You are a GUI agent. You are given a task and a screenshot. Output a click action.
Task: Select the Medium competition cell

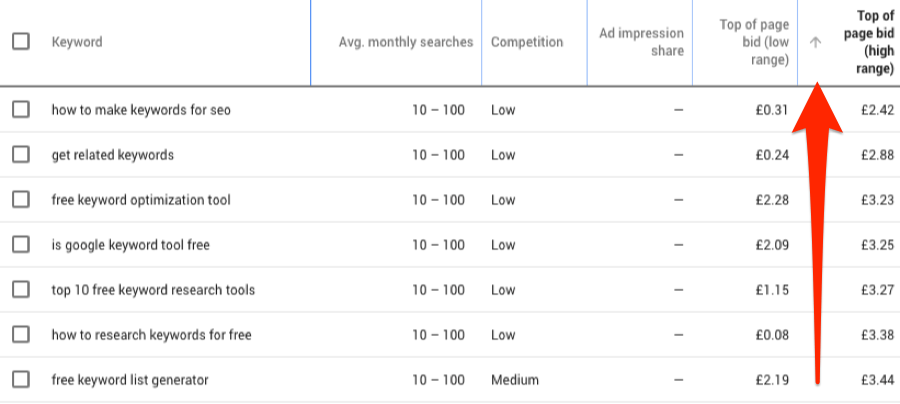[x=515, y=380]
